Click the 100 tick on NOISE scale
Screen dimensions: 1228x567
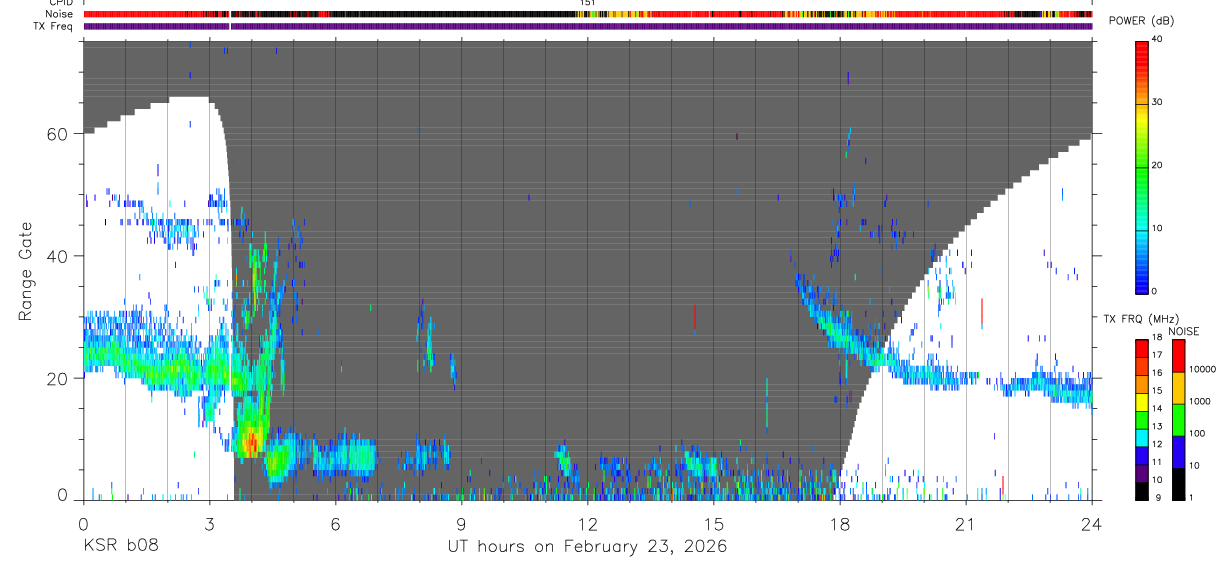click(1196, 432)
